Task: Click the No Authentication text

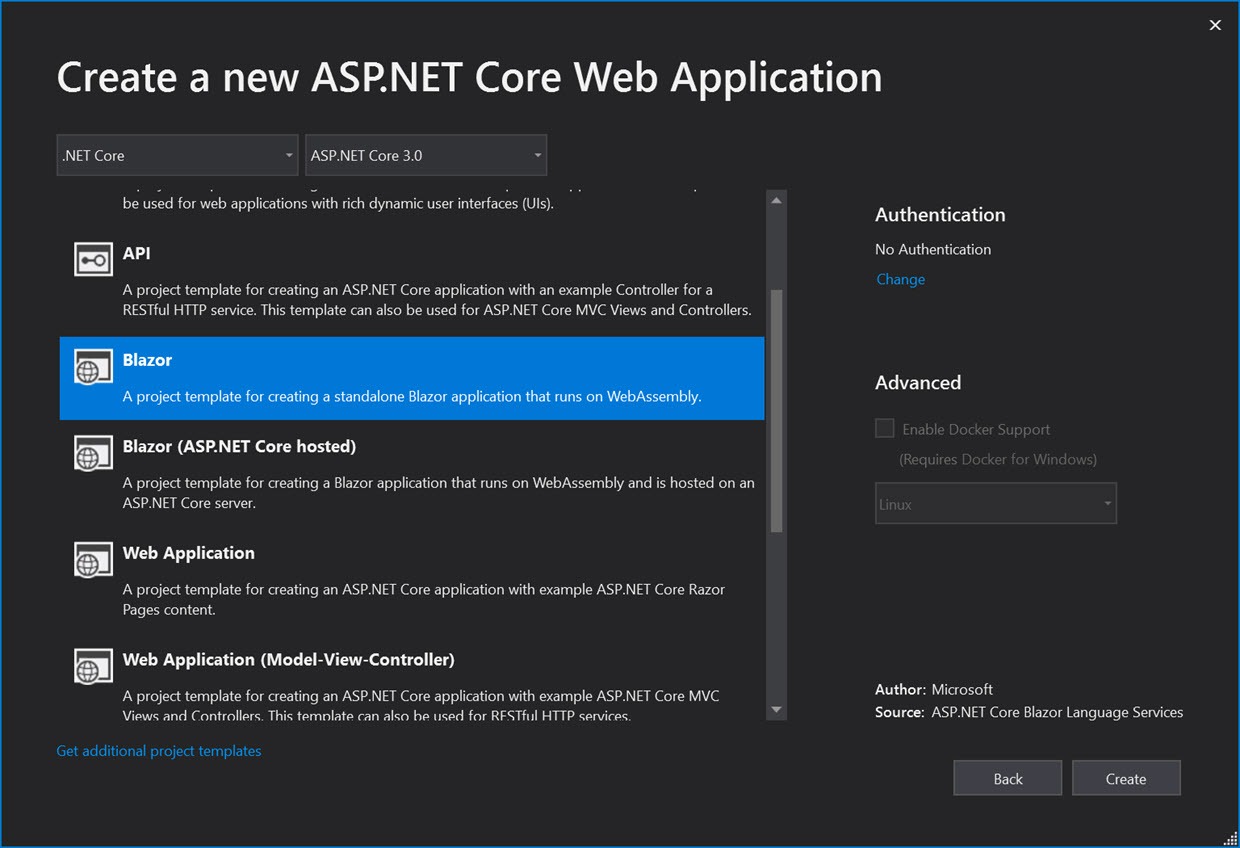Action: pyautogui.click(x=933, y=249)
